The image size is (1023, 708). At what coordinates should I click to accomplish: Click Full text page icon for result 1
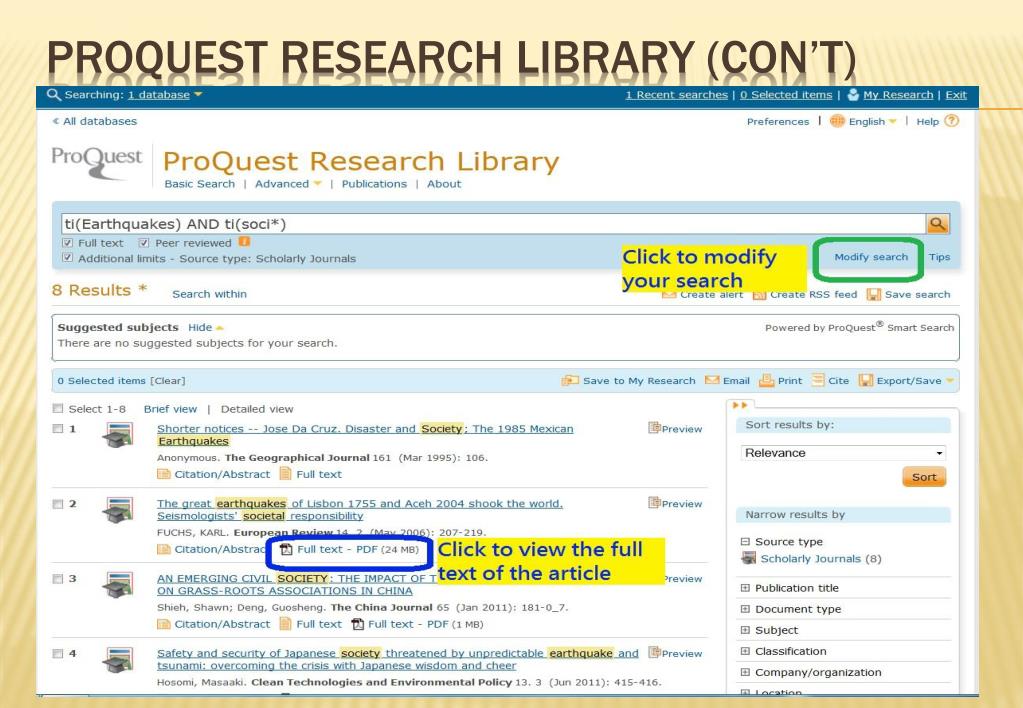[285, 474]
